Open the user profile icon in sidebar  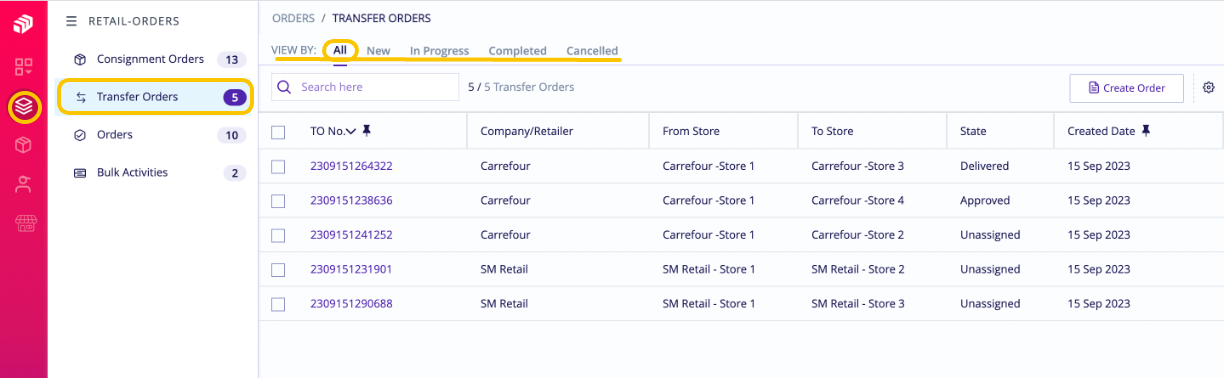(x=24, y=184)
